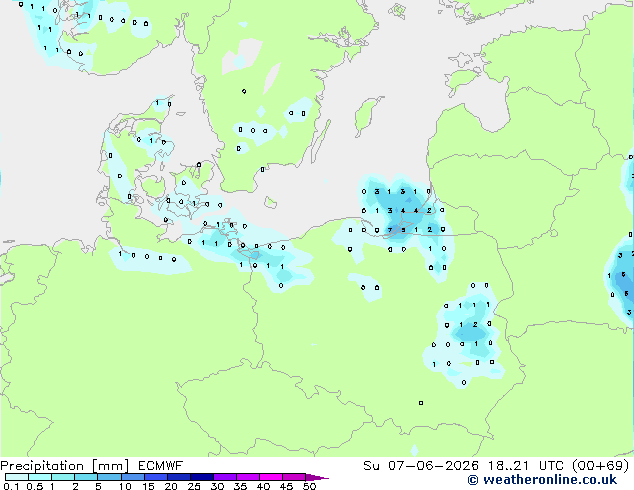Pick the 0.1–0.5 mm palest legend swatch
The width and height of the screenshot is (634, 490).
17,477
